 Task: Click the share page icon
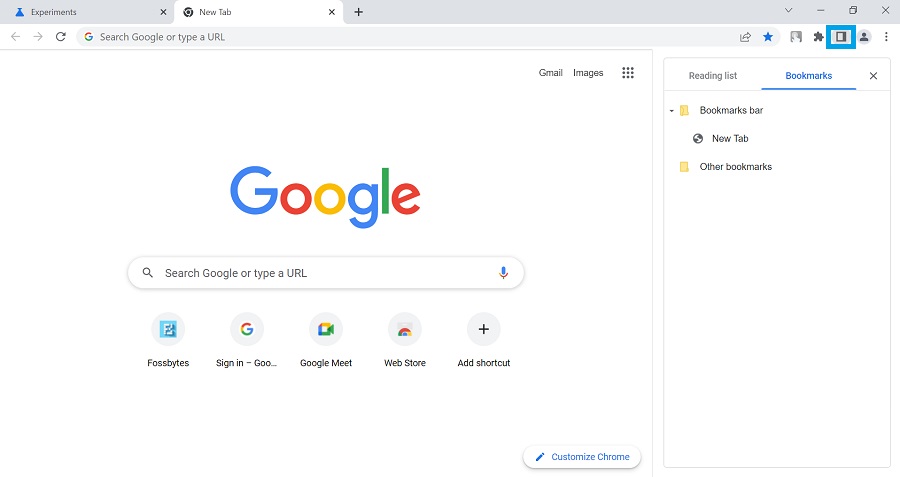[745, 37]
